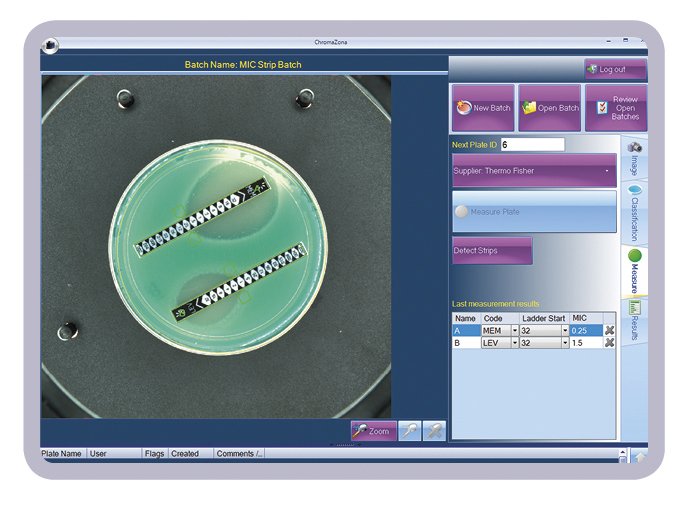The height and width of the screenshot is (510, 690).
Task: Click the Measure Plate button
Action: (533, 212)
